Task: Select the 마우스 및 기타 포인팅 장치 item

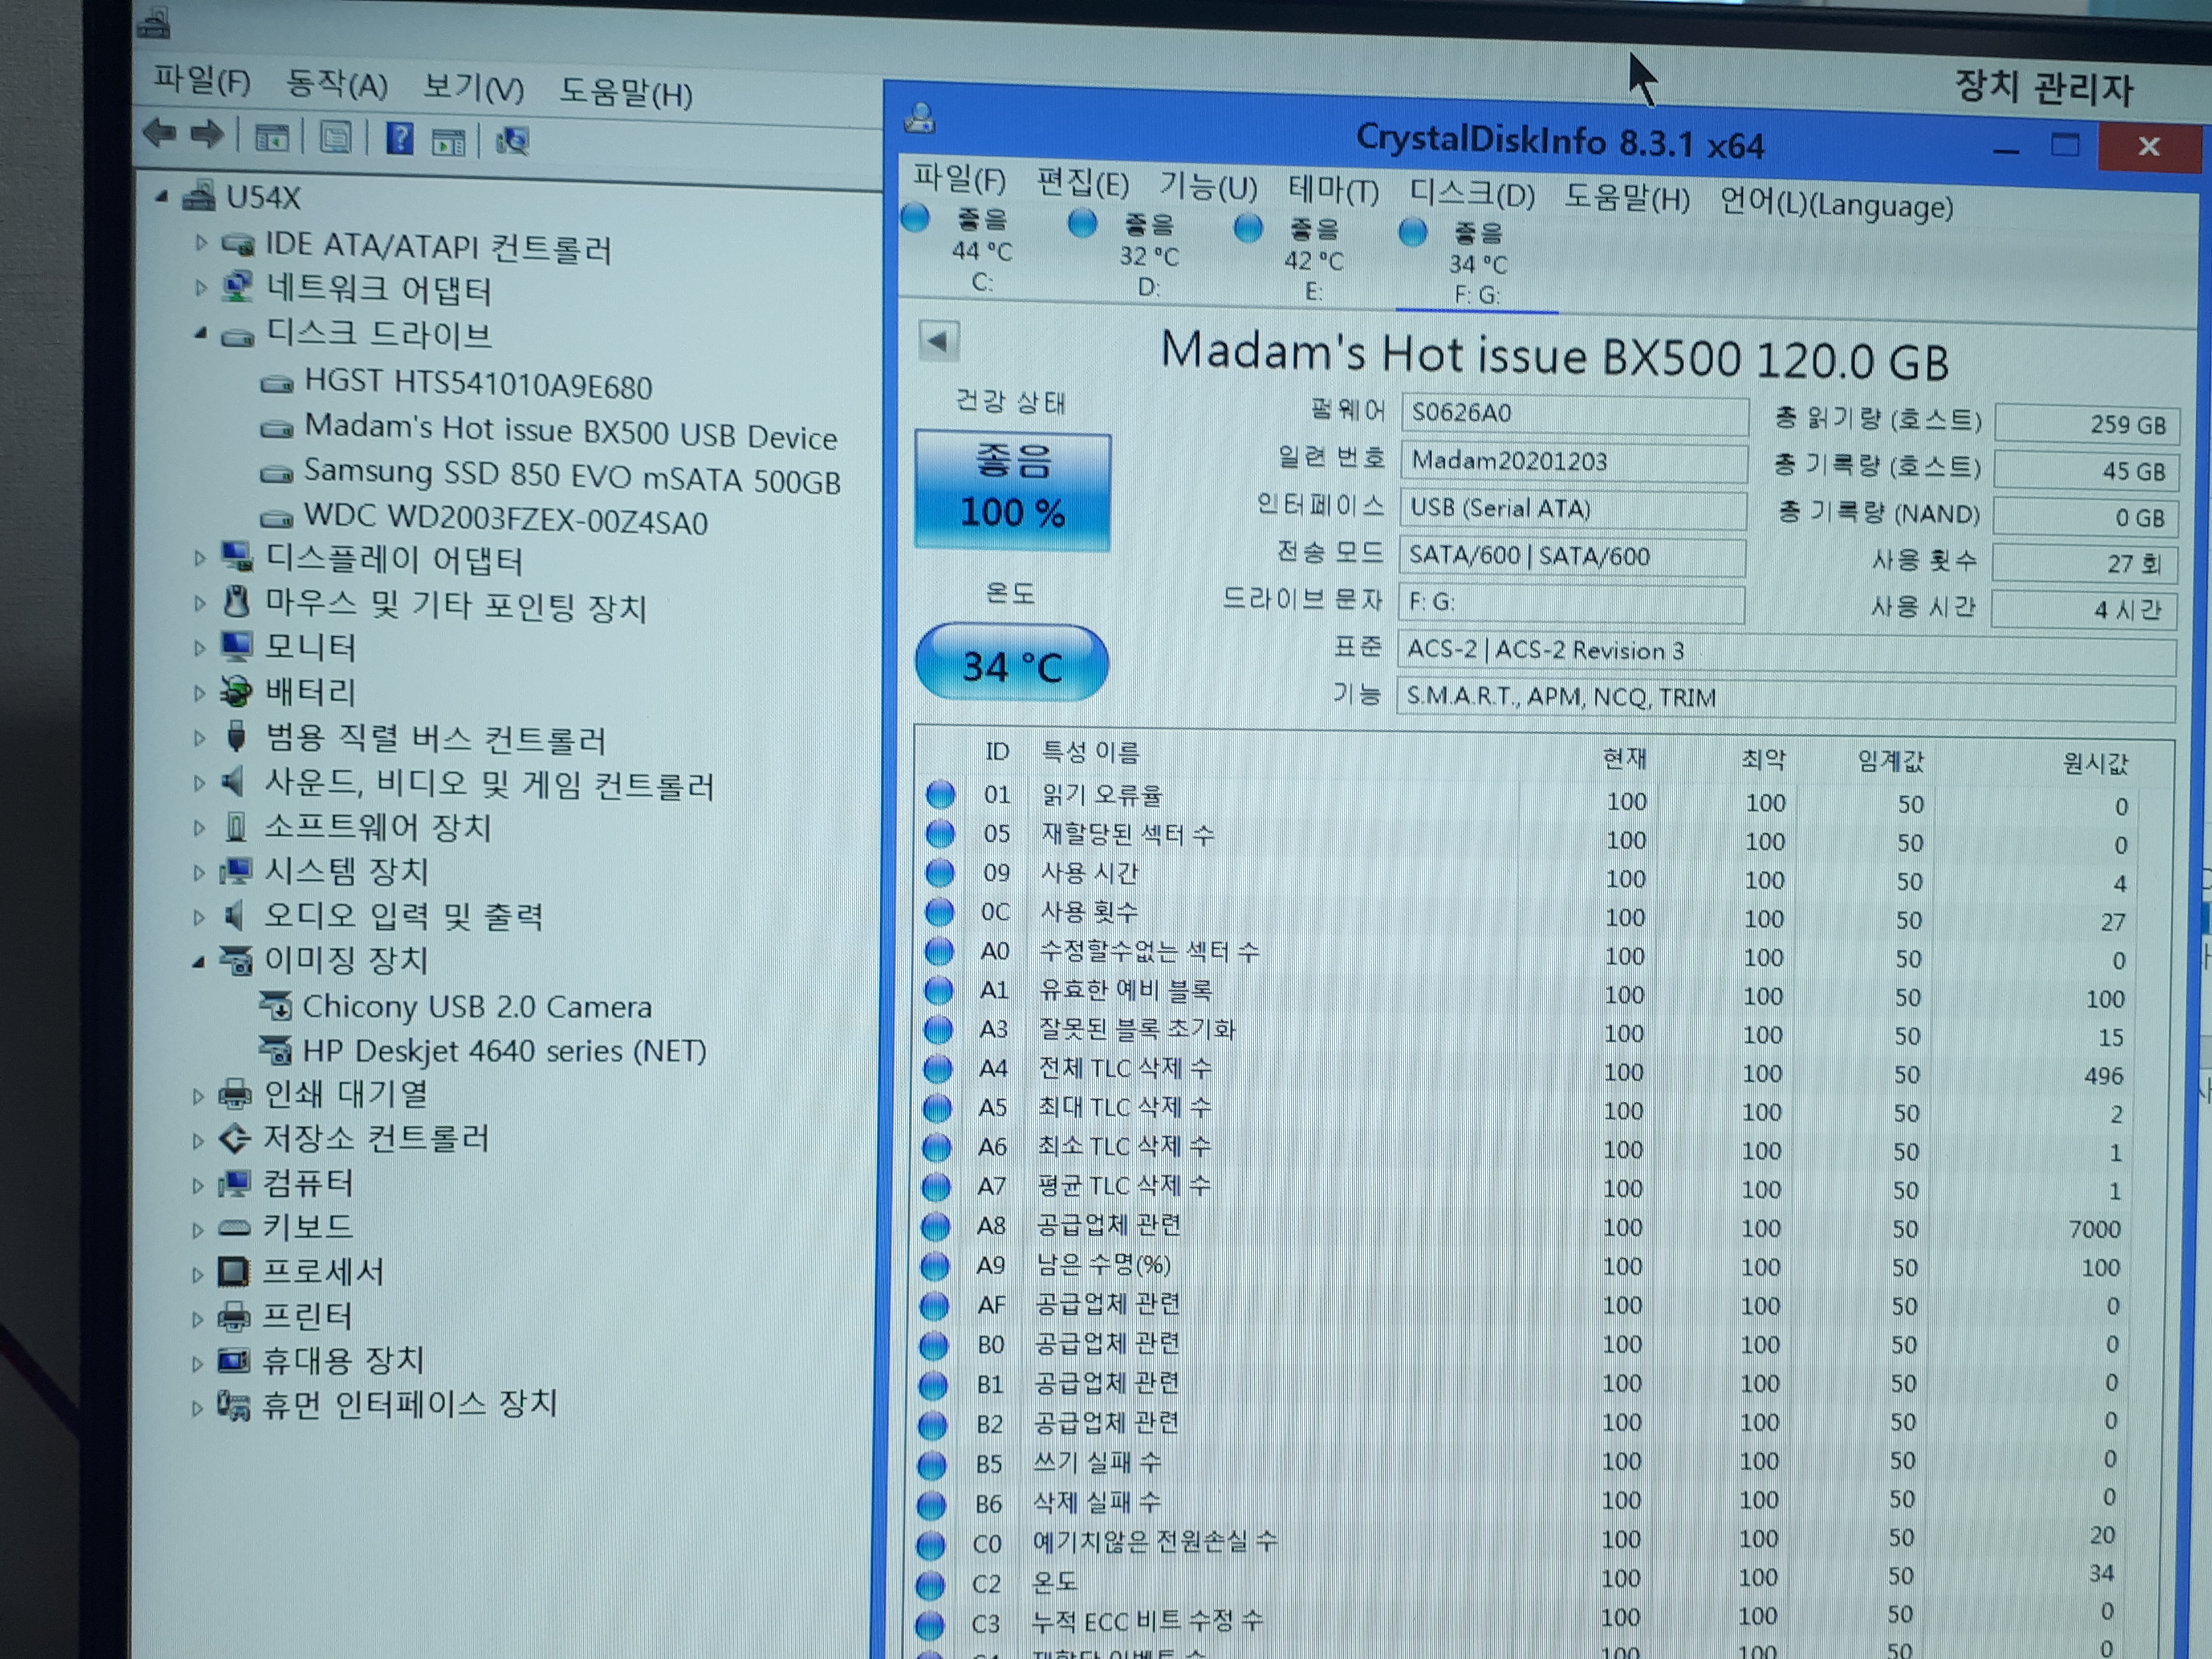Action: (455, 605)
